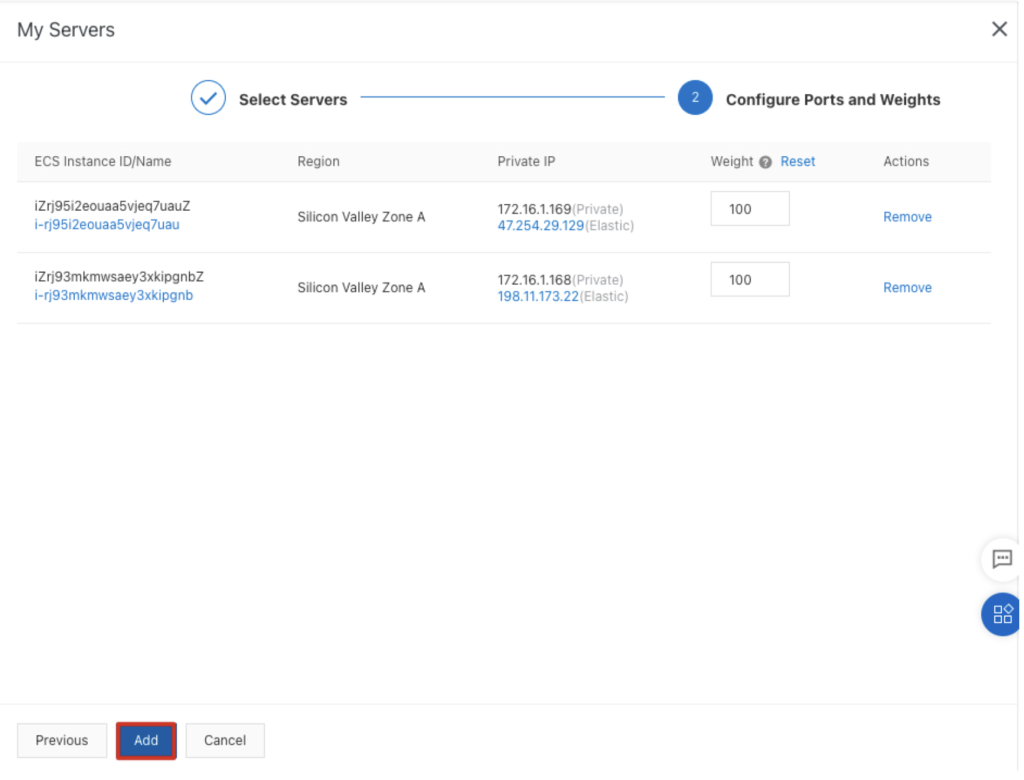Image resolution: width=1024 pixels, height=780 pixels.
Task: Select instance name iZrj93mkmwsaey3xkipgnbZ
Action: [119, 277]
